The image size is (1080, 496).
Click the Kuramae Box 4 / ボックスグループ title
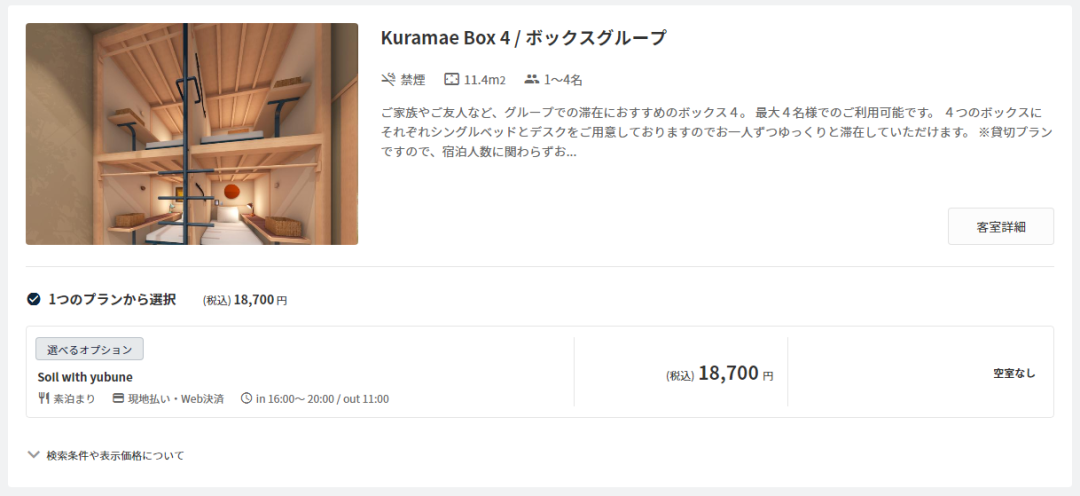point(523,37)
